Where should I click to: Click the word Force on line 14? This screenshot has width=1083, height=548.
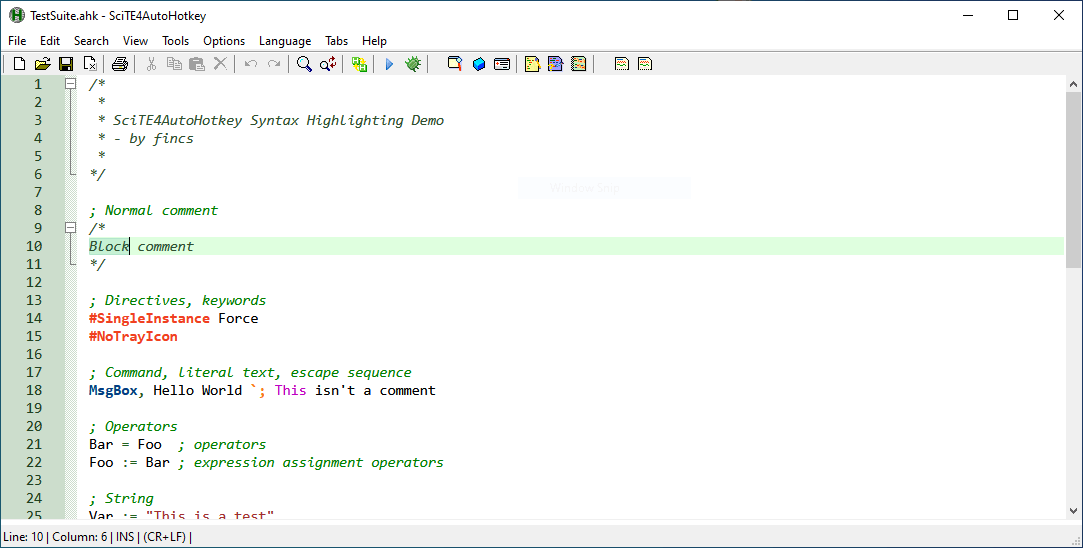(x=238, y=319)
